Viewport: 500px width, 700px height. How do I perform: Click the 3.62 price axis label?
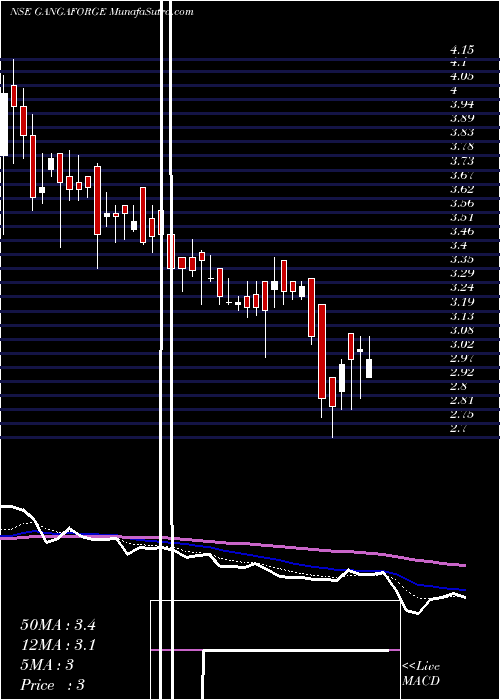(x=462, y=189)
